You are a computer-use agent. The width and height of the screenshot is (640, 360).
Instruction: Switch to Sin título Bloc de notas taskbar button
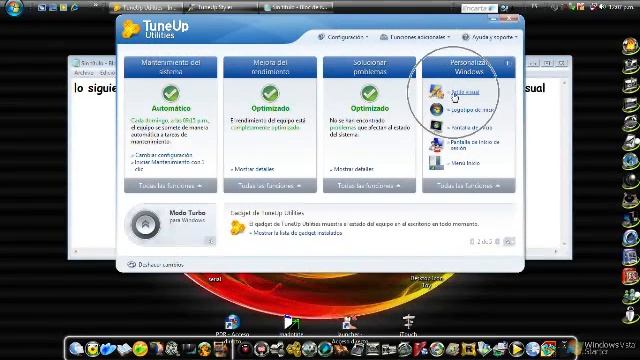click(x=297, y=8)
